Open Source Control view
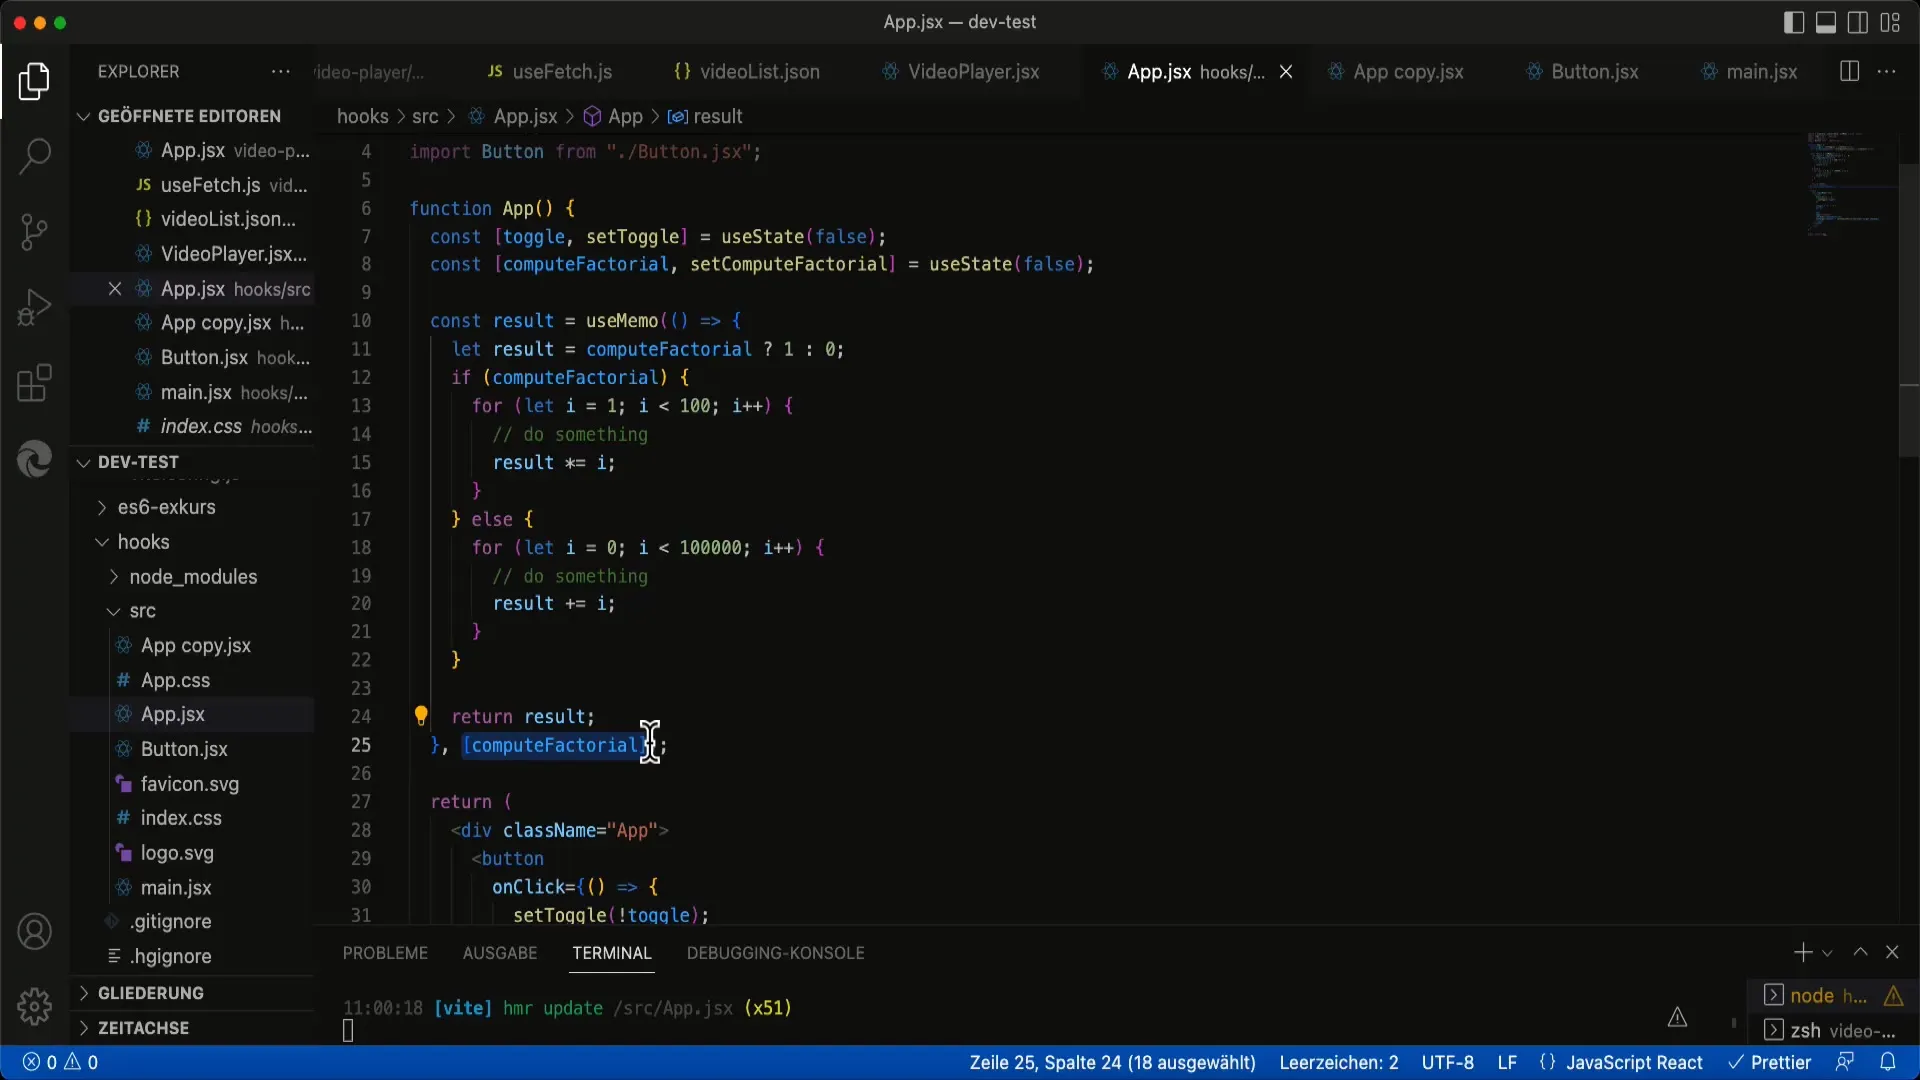This screenshot has height=1080, width=1920. pos(34,232)
